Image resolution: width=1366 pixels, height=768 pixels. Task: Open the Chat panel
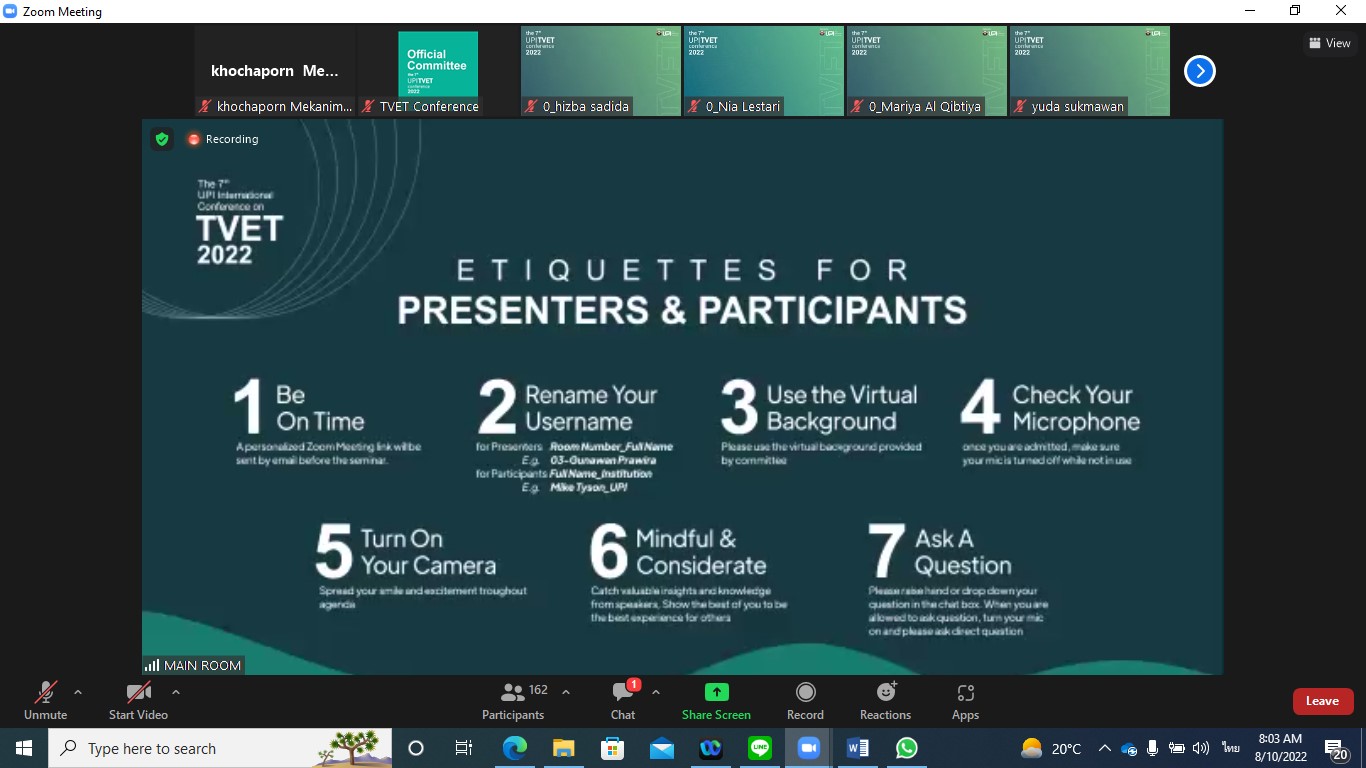[624, 701]
